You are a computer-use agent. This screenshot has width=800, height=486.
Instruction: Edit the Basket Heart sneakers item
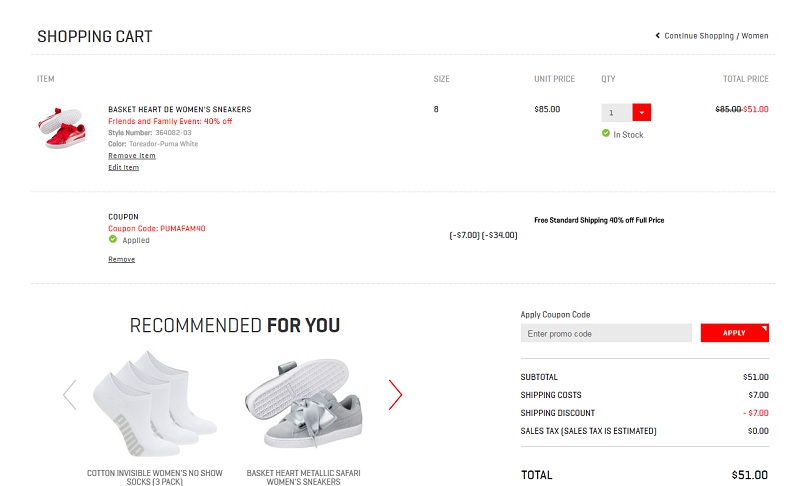pyautogui.click(x=123, y=167)
